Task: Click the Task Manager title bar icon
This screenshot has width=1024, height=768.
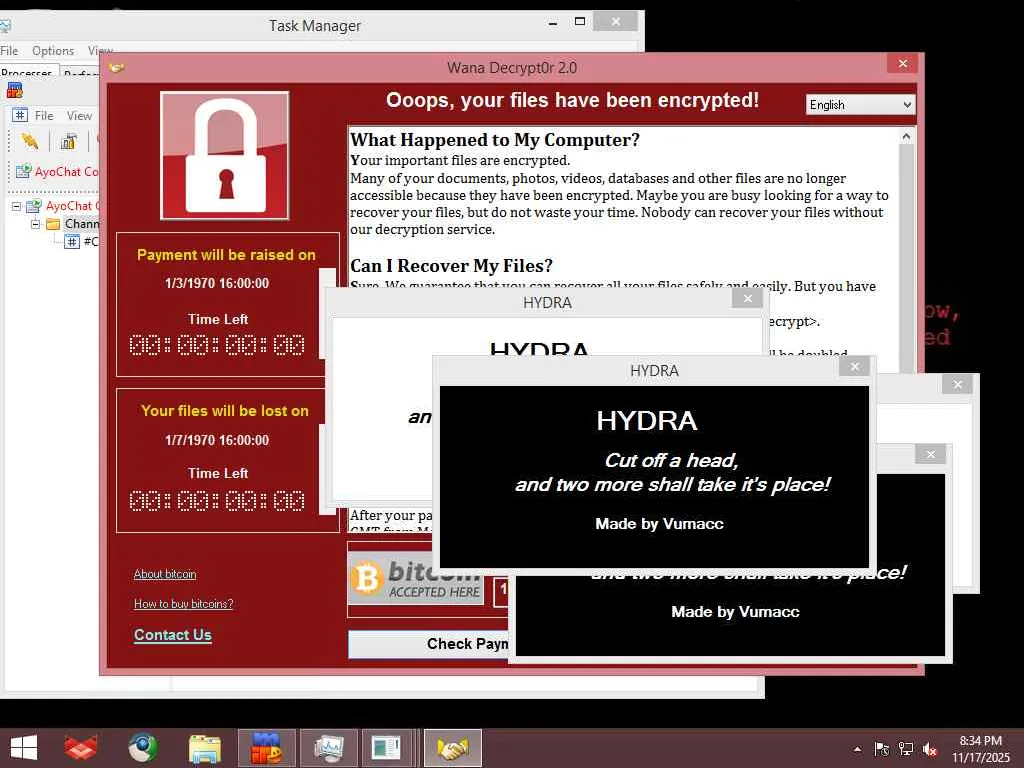Action: [x=5, y=26]
